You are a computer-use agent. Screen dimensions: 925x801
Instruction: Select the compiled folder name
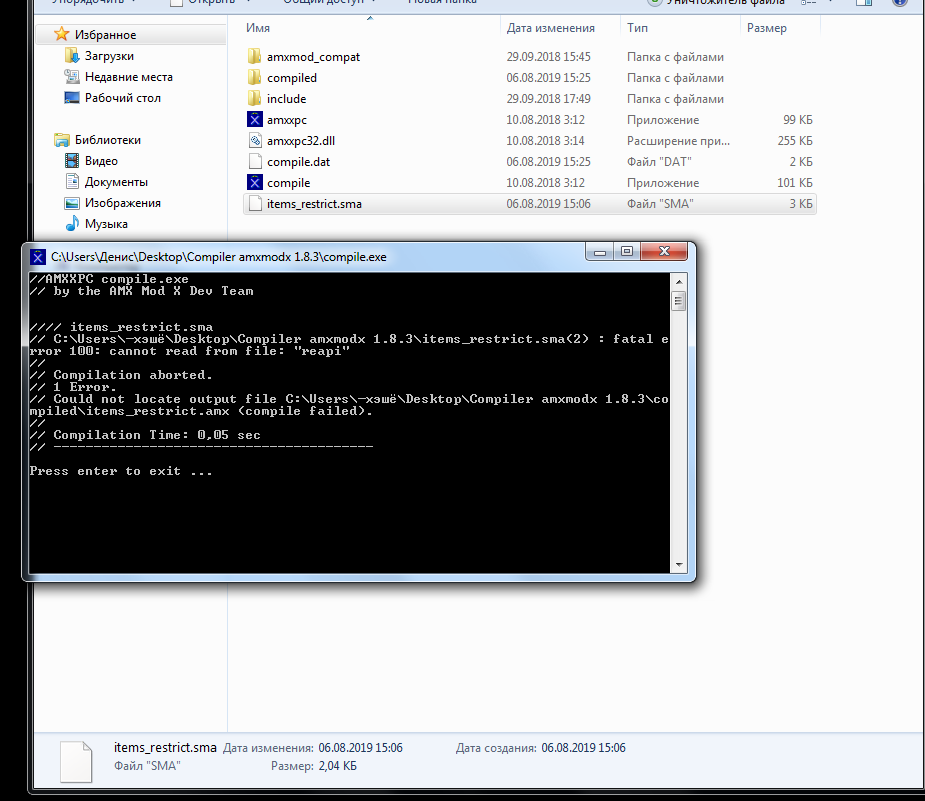pos(292,78)
